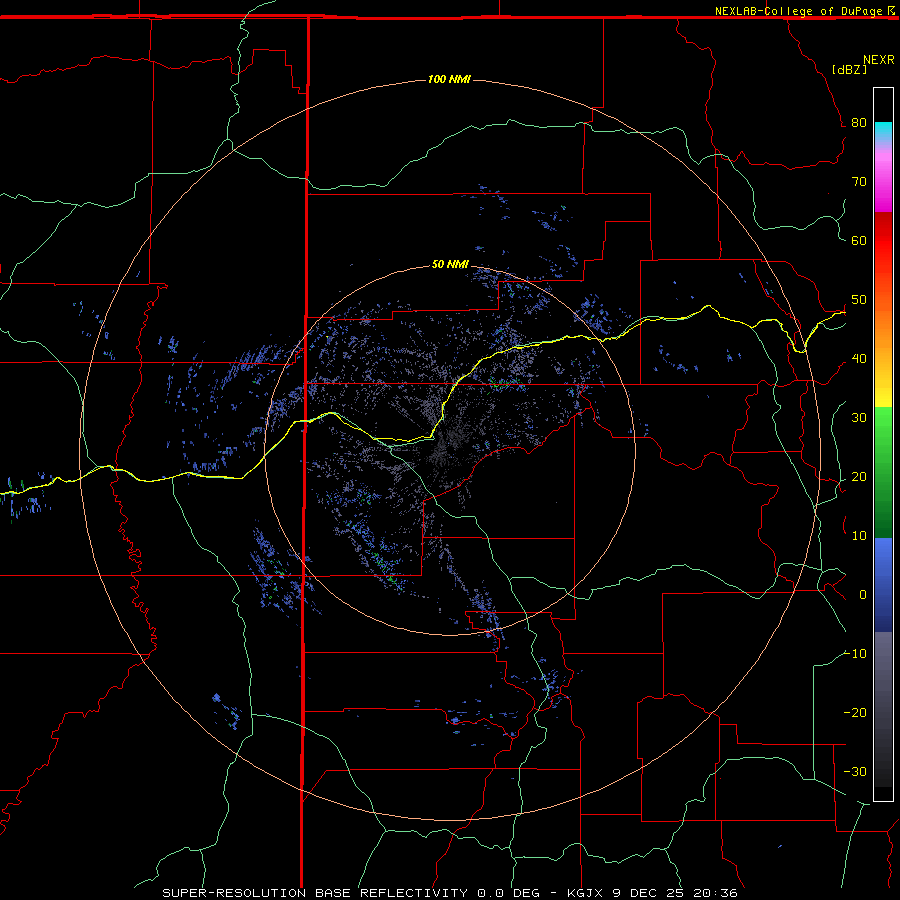Click the 10 dBZ scale value
Image resolution: width=900 pixels, height=900 pixels.
point(859,536)
